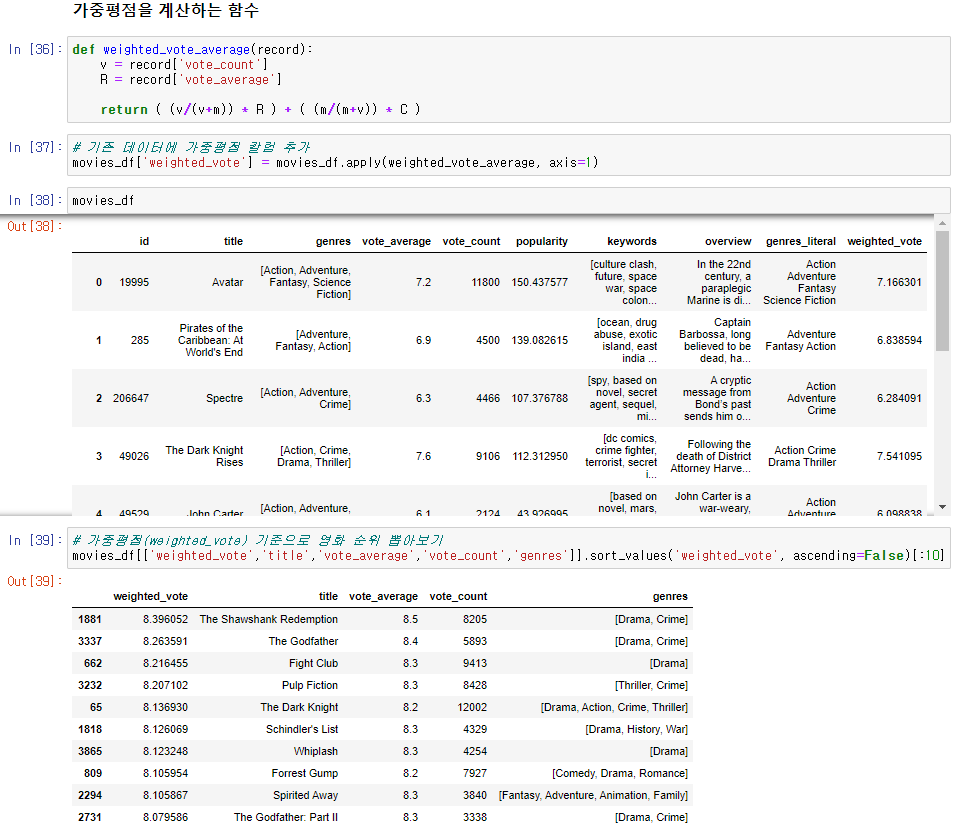Click inside code cell In [38] movies_df
954x835 pixels.
pos(509,200)
